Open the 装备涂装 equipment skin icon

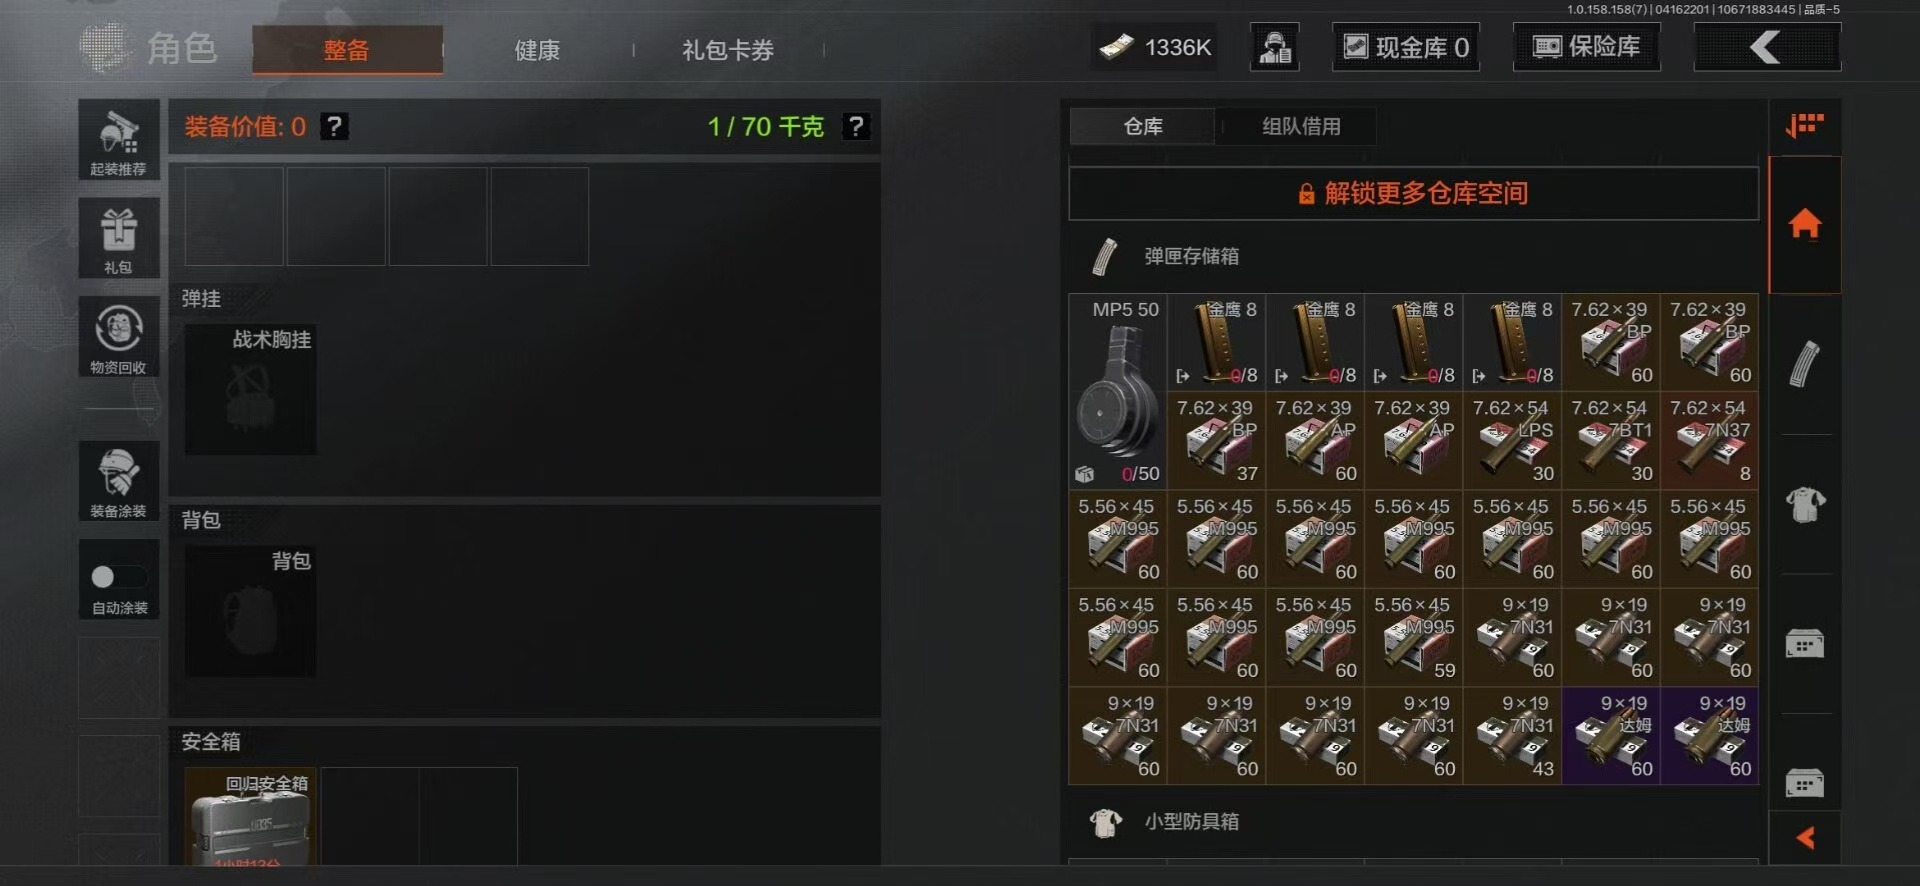[119, 481]
